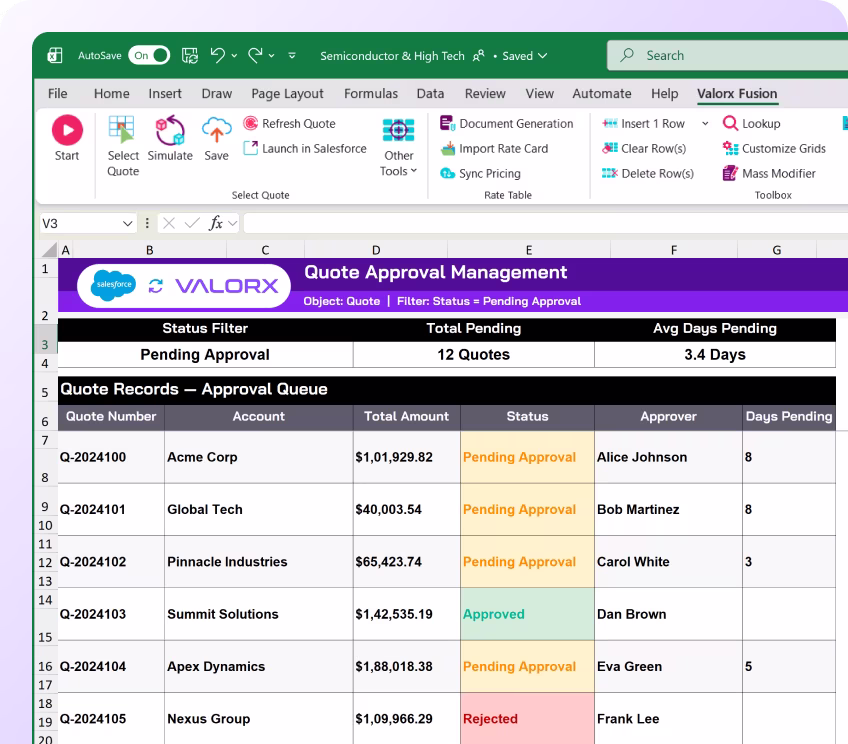Click the Days Pending column heading
The width and height of the screenshot is (848, 744).
tap(789, 416)
